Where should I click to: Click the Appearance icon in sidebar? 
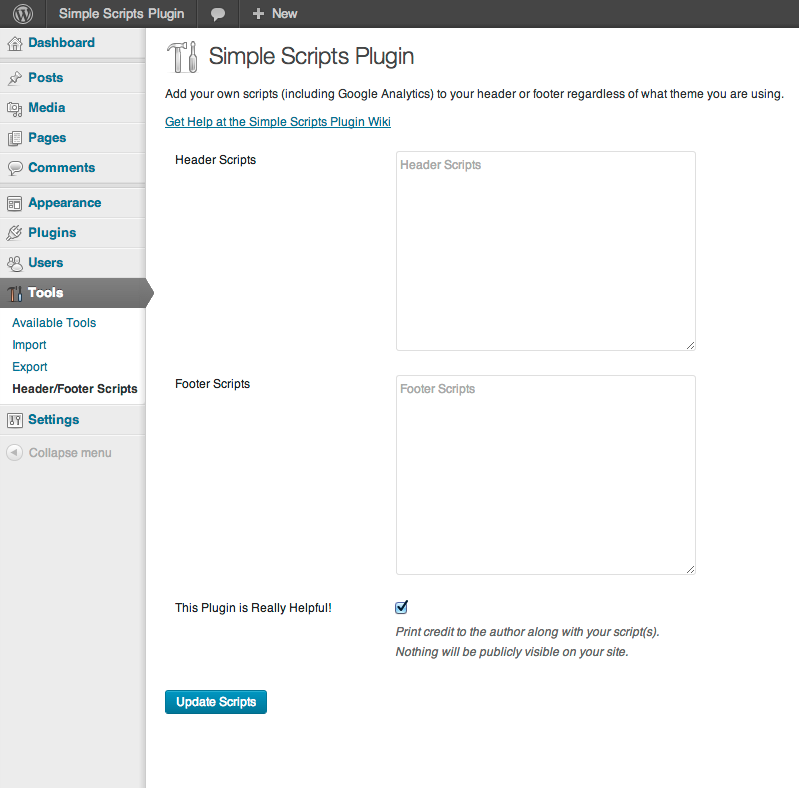[15, 203]
